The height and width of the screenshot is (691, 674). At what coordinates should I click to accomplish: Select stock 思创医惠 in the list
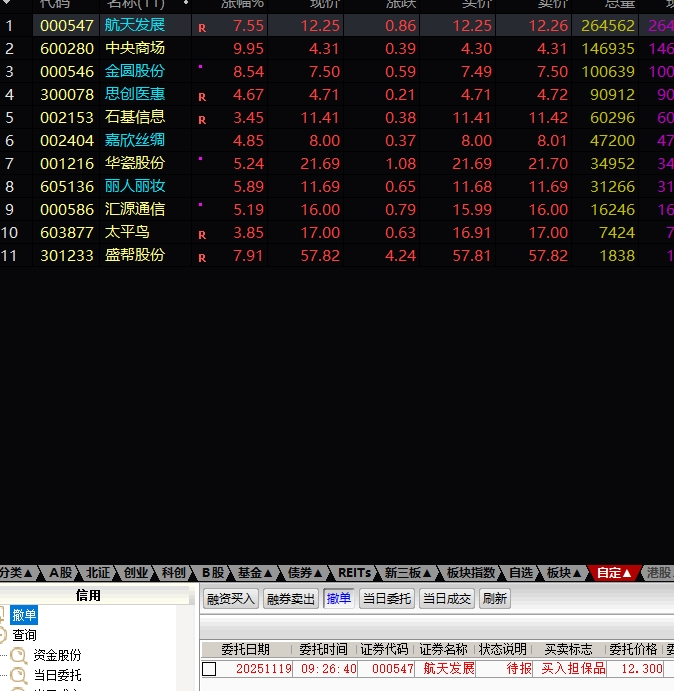pyautogui.click(x=134, y=94)
